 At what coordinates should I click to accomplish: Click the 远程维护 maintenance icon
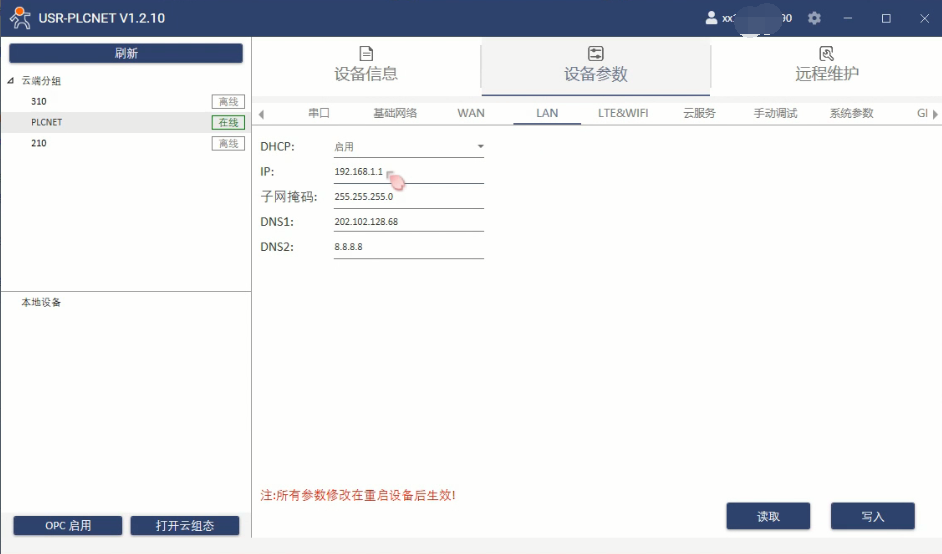pyautogui.click(x=826, y=54)
